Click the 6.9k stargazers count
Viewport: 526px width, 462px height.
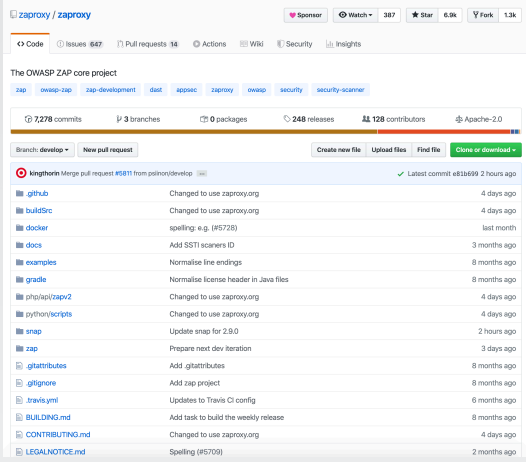pyautogui.click(x=450, y=15)
